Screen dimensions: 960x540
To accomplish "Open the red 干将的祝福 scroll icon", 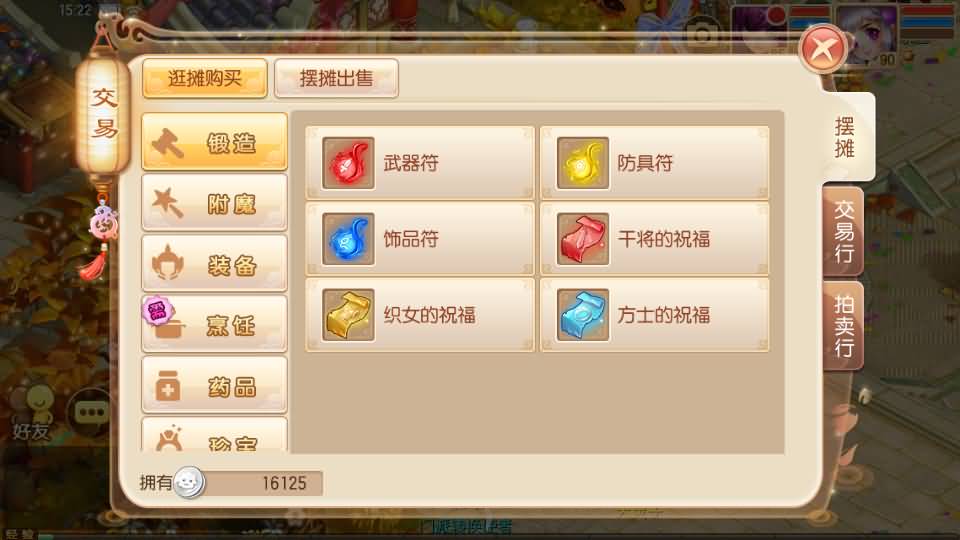I will coord(583,239).
